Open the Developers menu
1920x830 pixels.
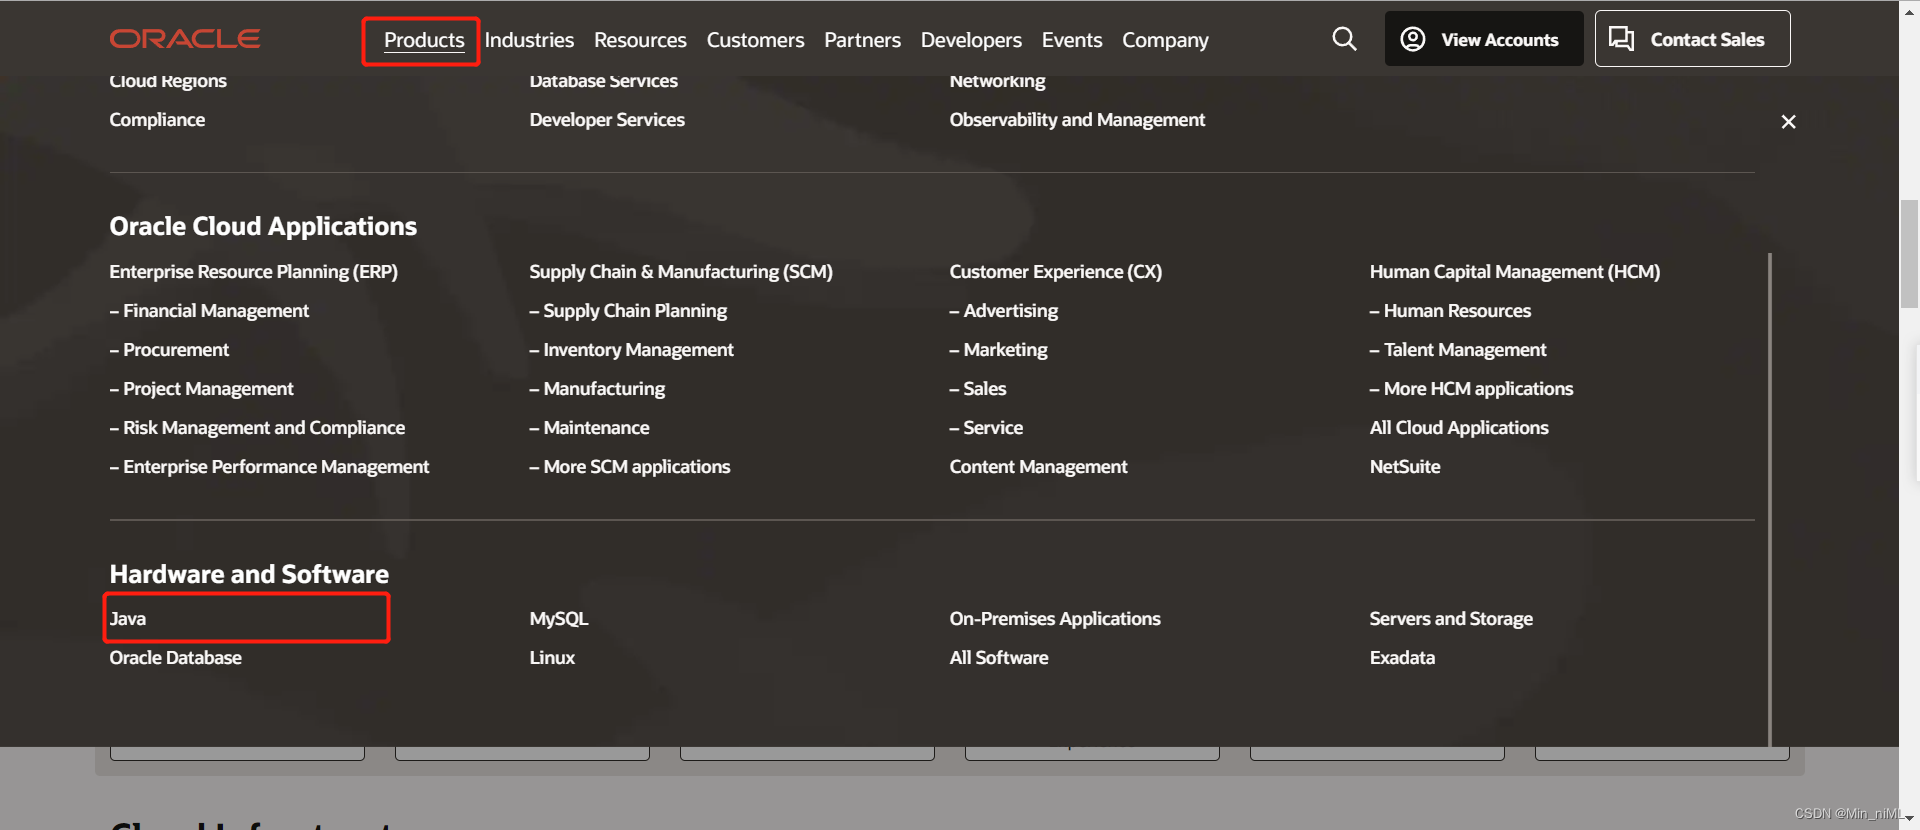coord(971,40)
